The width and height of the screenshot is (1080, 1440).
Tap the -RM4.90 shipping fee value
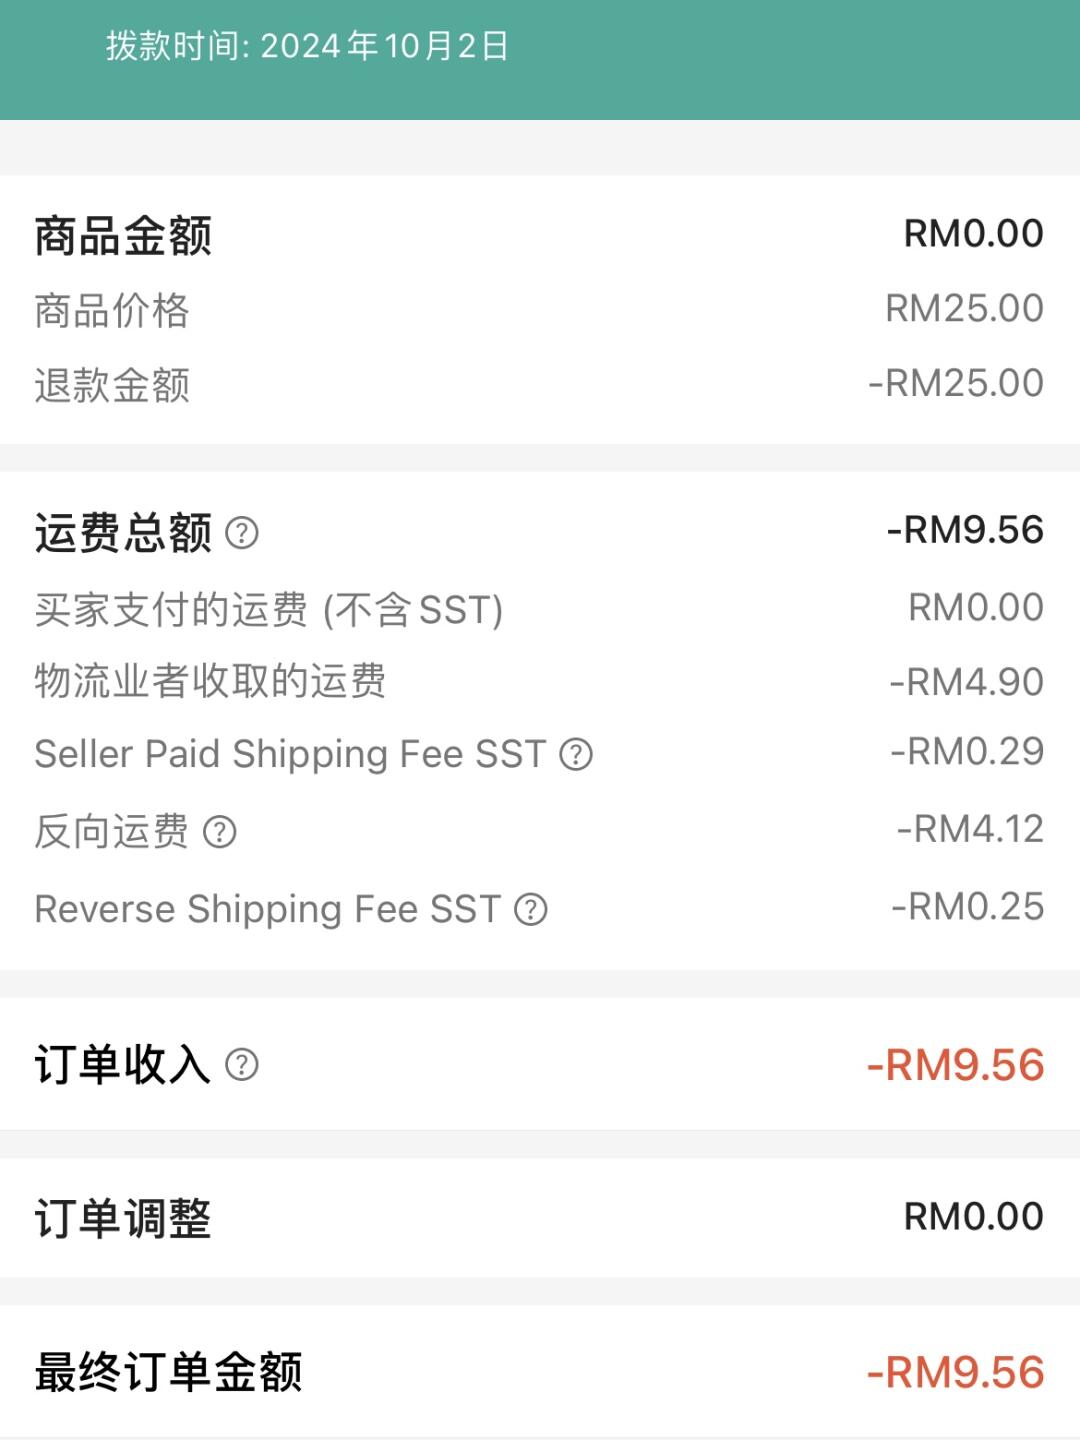(x=967, y=682)
